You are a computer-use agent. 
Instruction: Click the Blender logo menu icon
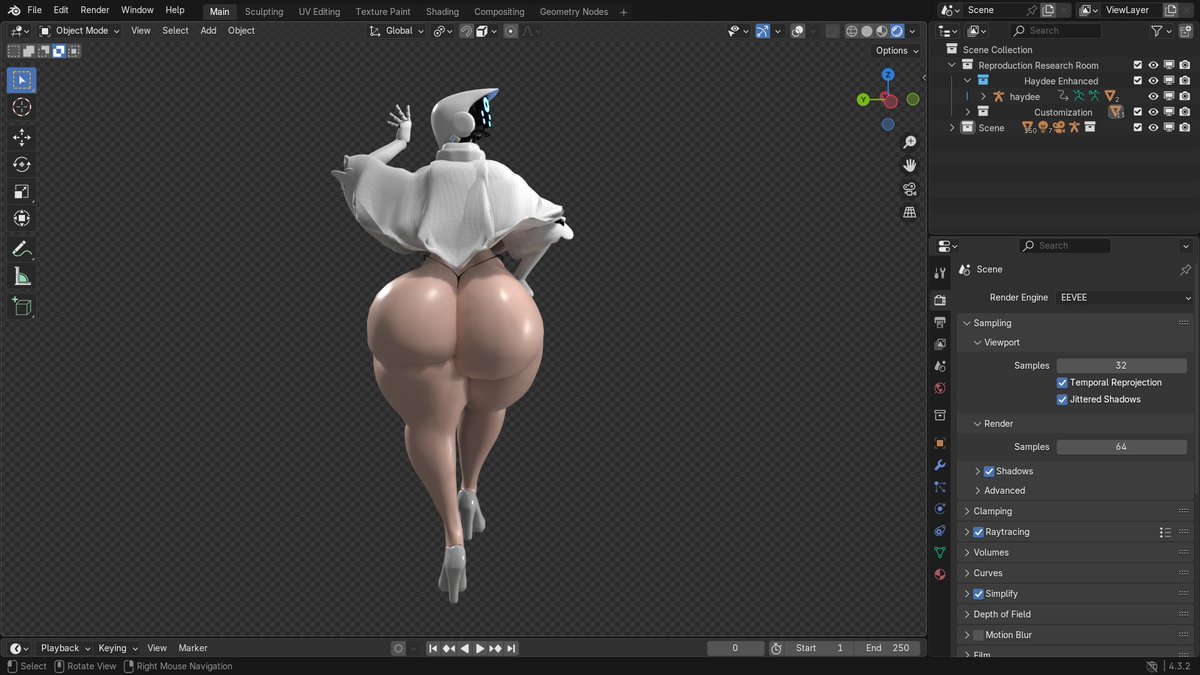(x=12, y=10)
